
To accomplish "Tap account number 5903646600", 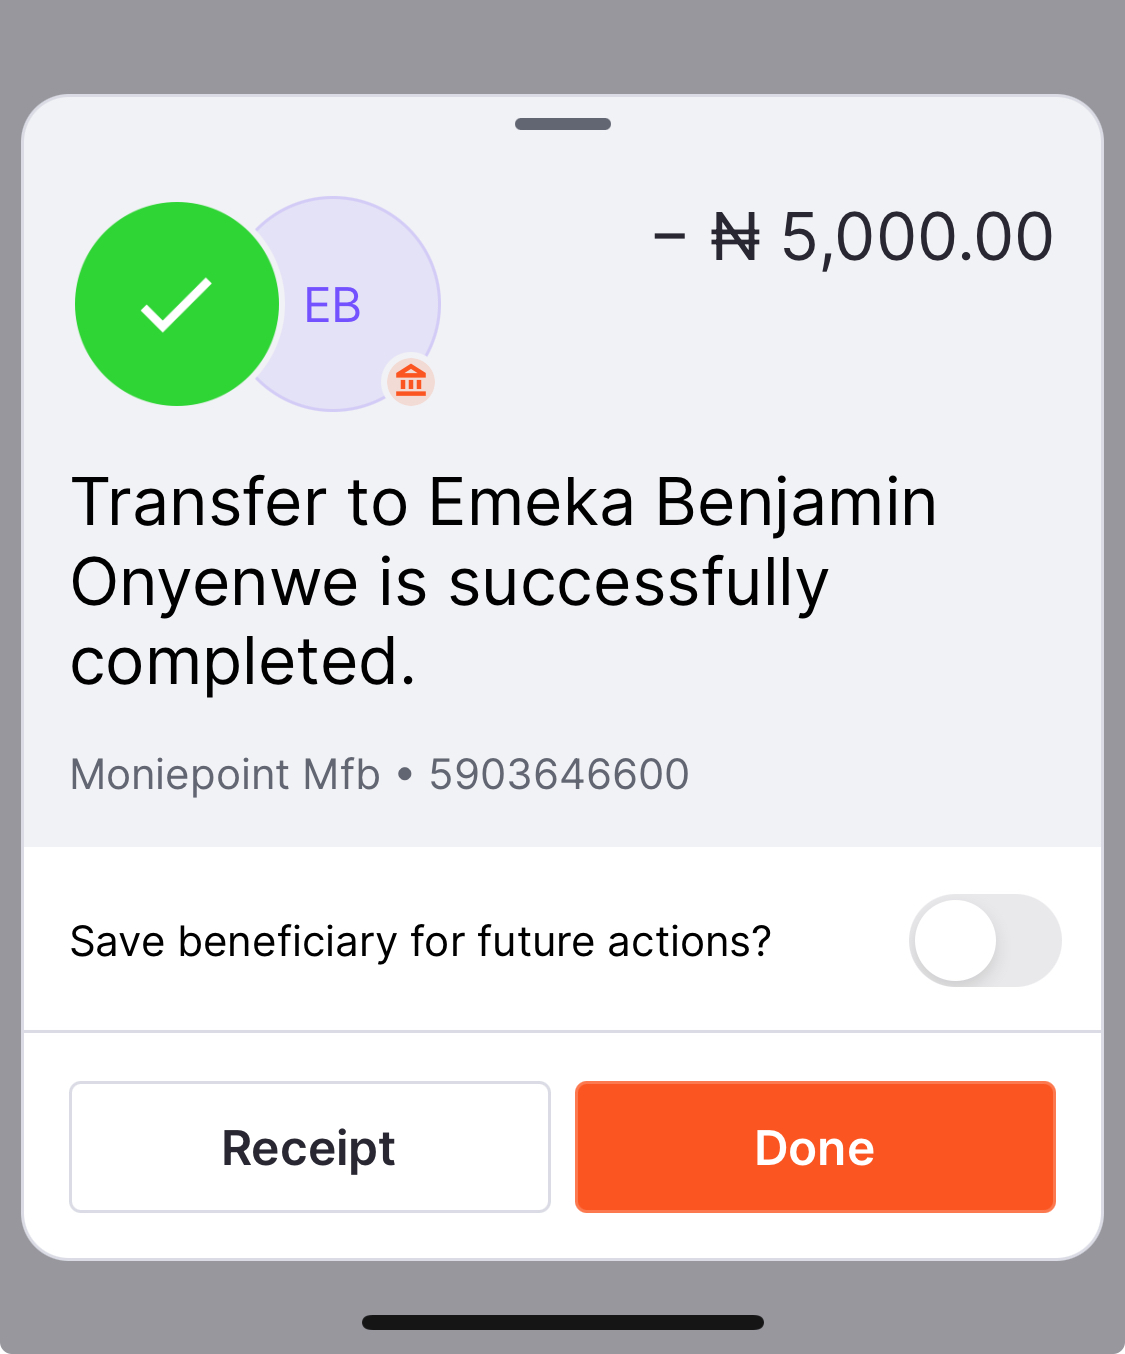I will pyautogui.click(x=559, y=775).
